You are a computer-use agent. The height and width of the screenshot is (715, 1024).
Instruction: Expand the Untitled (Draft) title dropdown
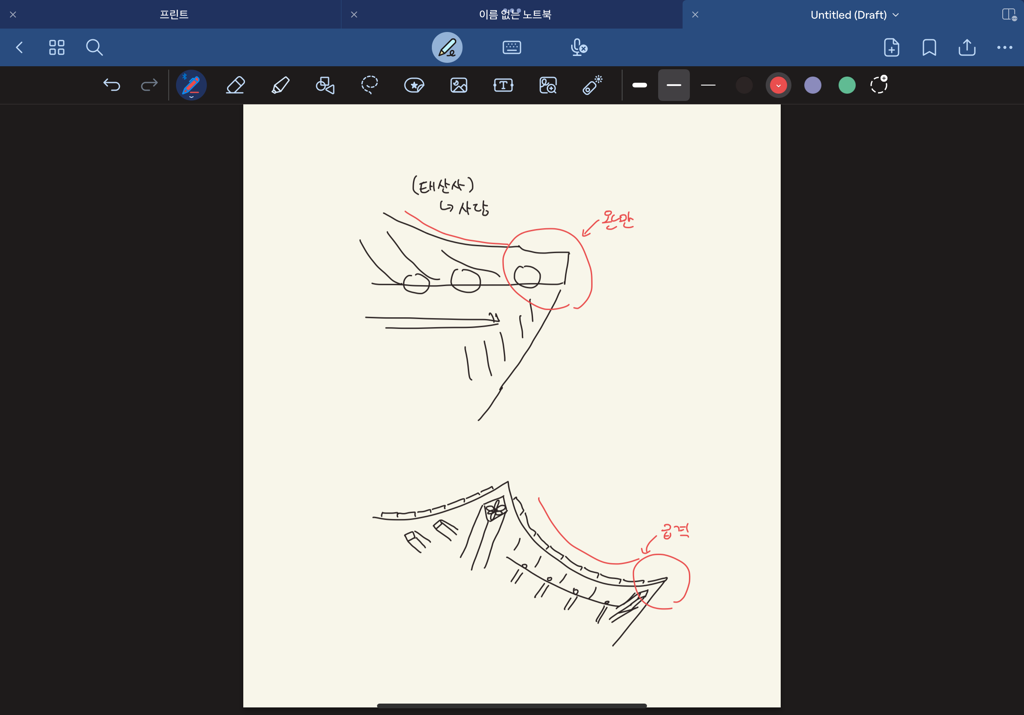click(895, 15)
